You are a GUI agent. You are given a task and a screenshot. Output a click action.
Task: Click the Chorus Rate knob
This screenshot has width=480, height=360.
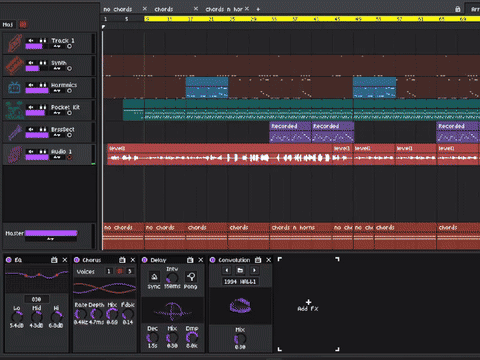[x=80, y=314]
